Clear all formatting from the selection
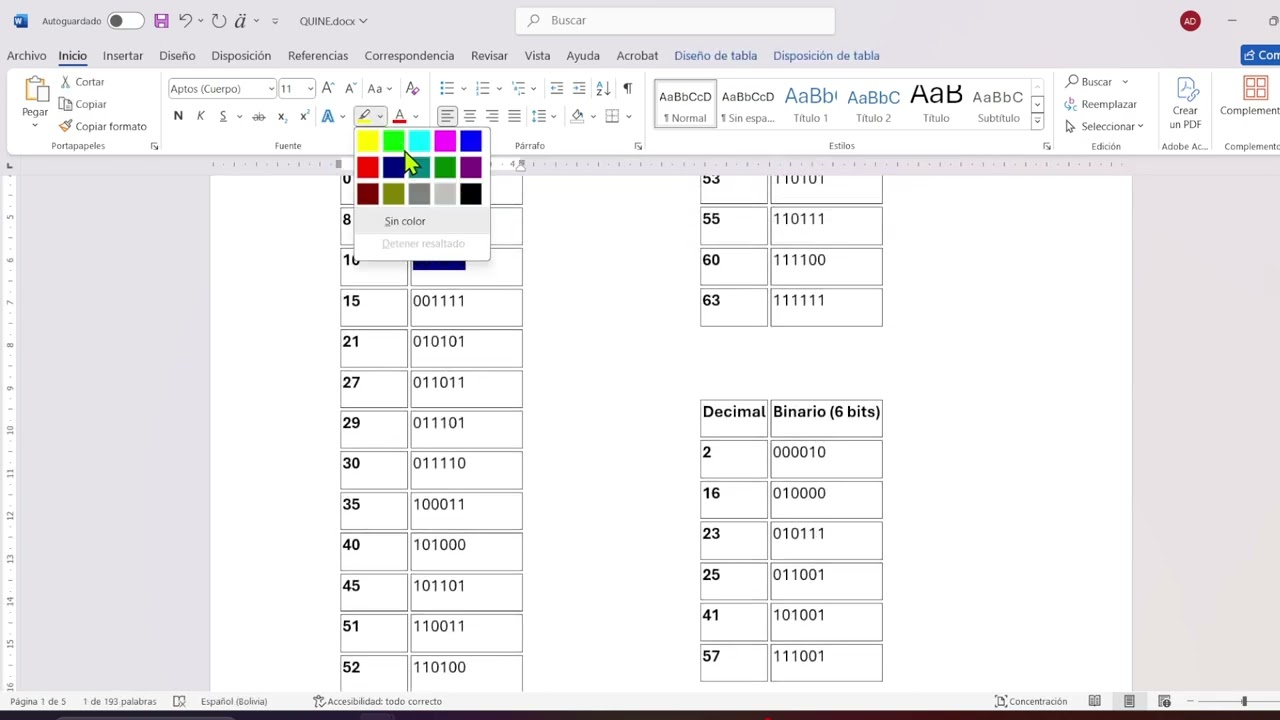 [x=412, y=89]
